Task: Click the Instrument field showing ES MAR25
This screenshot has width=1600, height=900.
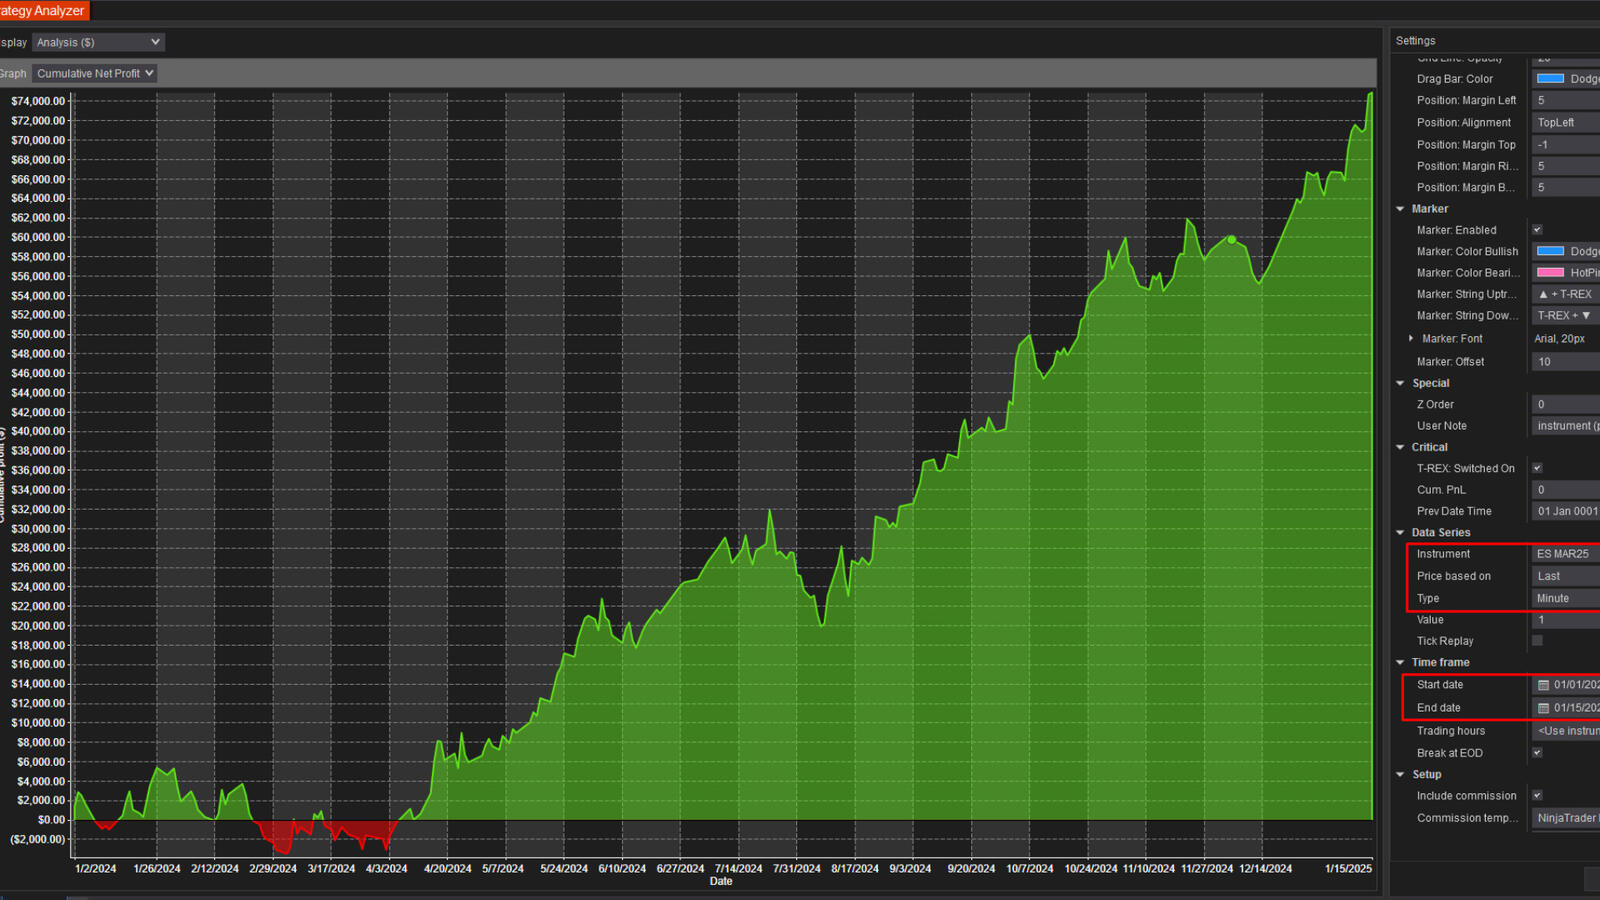Action: pyautogui.click(x=1564, y=554)
